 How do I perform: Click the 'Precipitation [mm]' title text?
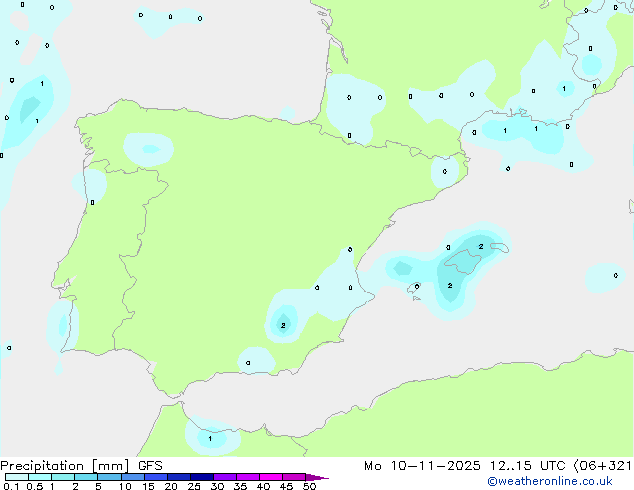point(65,466)
